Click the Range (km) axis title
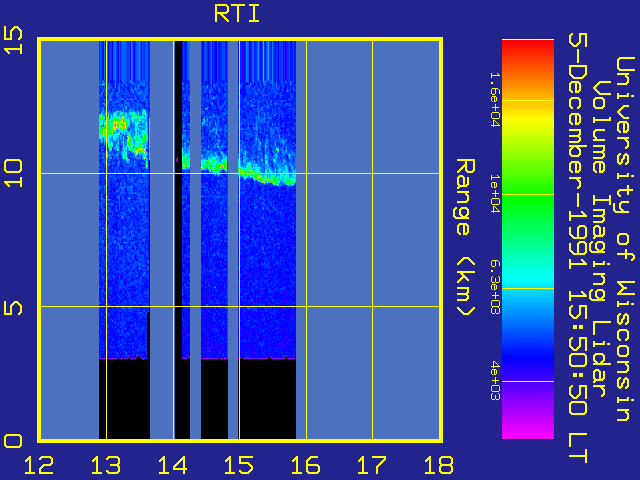 (465, 237)
